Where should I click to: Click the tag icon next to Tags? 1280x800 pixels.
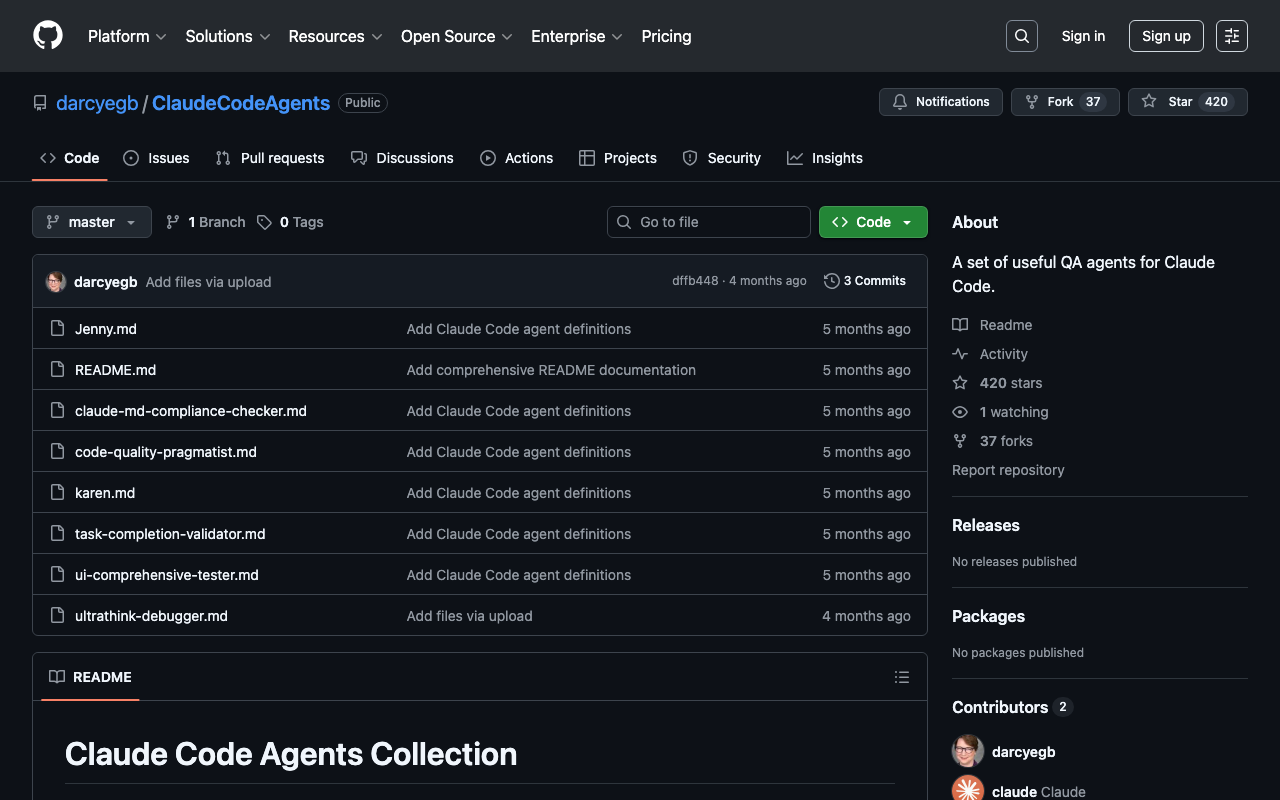click(264, 222)
